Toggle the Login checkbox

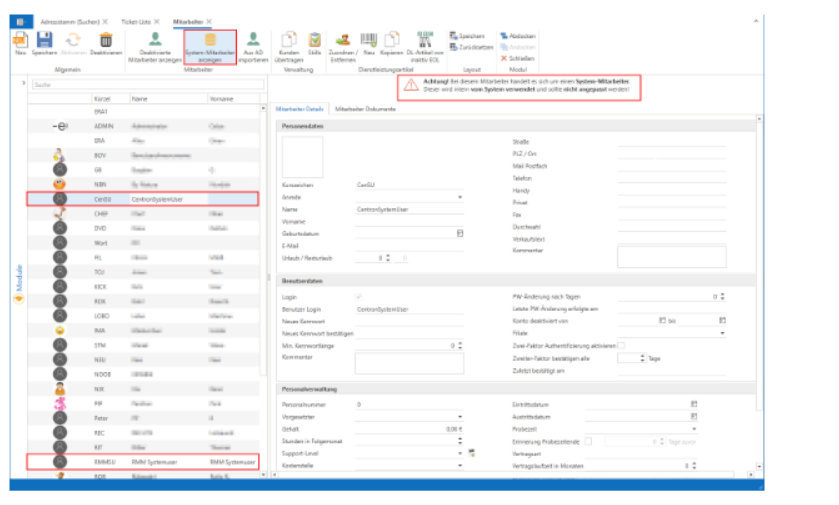point(359,297)
